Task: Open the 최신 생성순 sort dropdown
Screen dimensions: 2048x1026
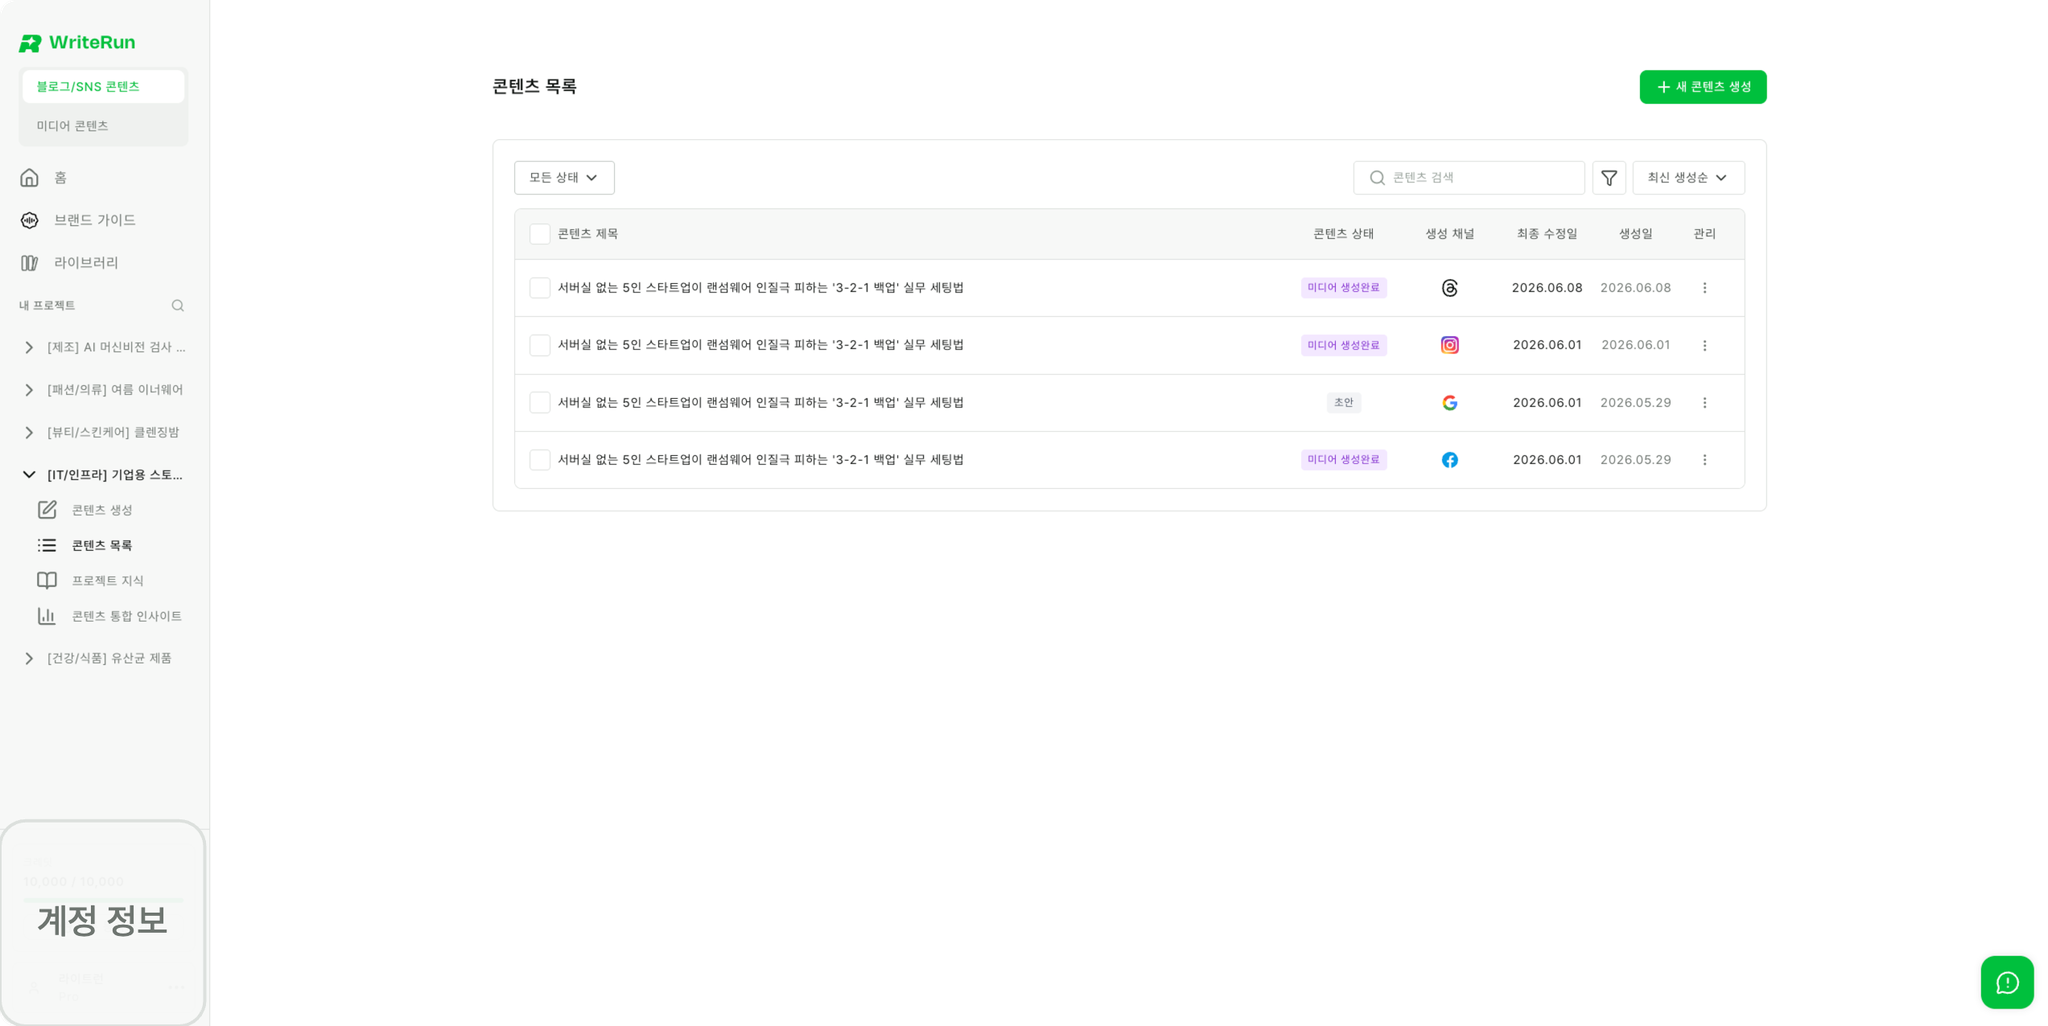Action: click(x=1688, y=178)
